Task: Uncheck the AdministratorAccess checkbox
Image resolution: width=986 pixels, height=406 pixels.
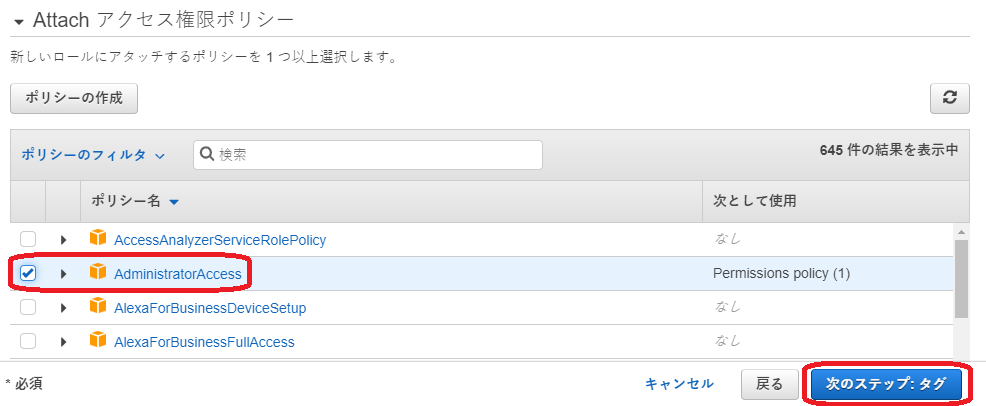Action: click(28, 273)
